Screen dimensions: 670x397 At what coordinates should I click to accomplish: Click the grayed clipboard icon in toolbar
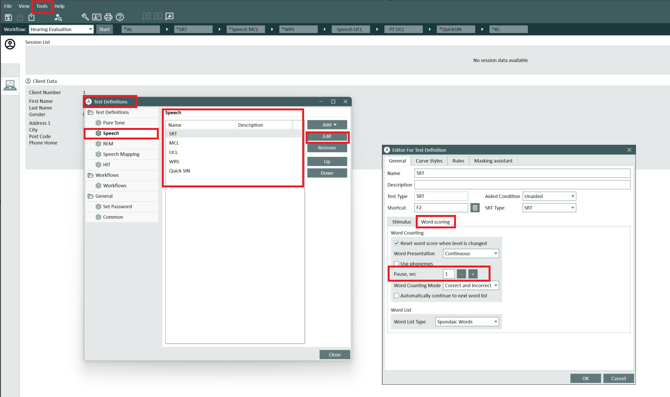coord(20,17)
